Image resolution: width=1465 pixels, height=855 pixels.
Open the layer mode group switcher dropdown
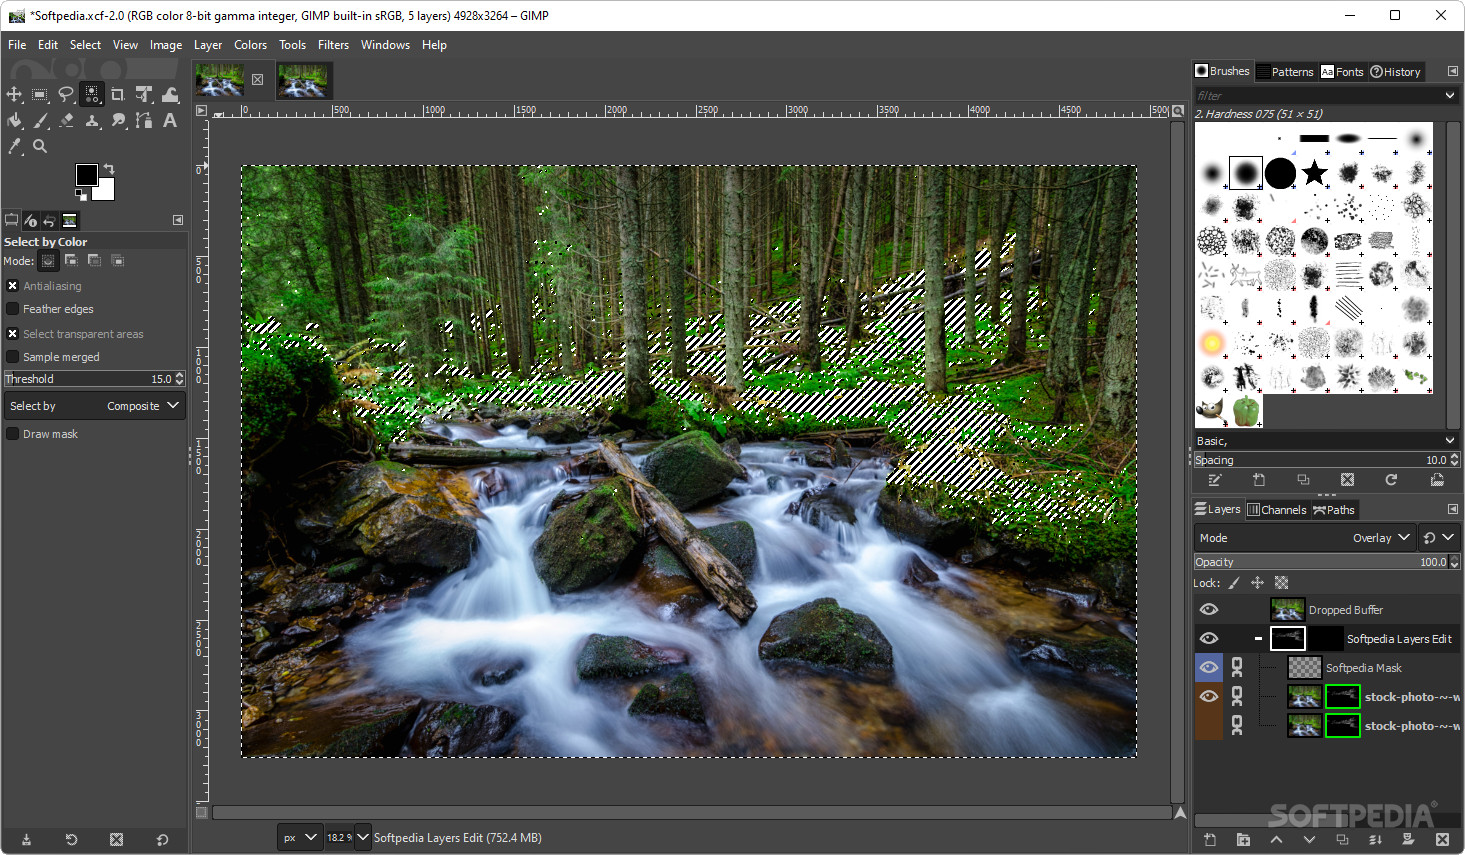point(1438,538)
